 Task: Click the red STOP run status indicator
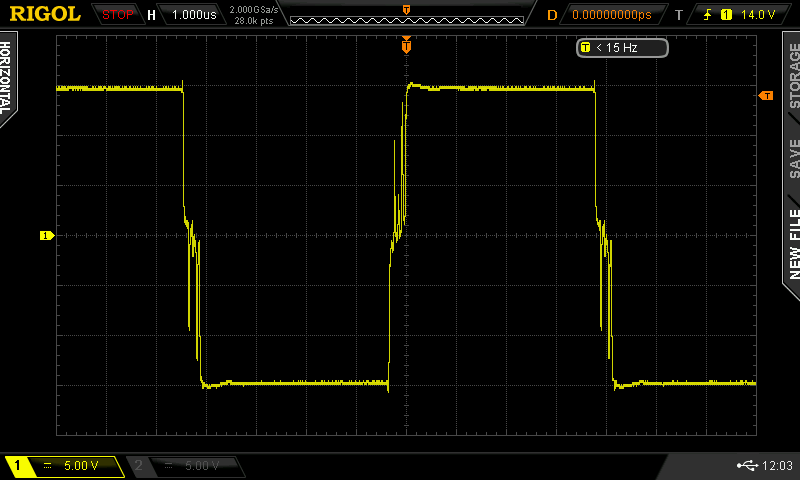tap(116, 15)
